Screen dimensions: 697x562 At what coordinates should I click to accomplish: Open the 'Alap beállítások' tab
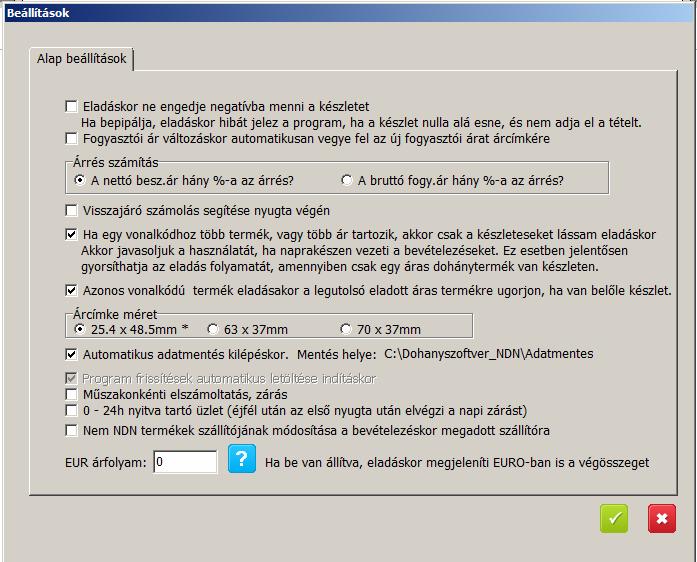click(x=82, y=59)
